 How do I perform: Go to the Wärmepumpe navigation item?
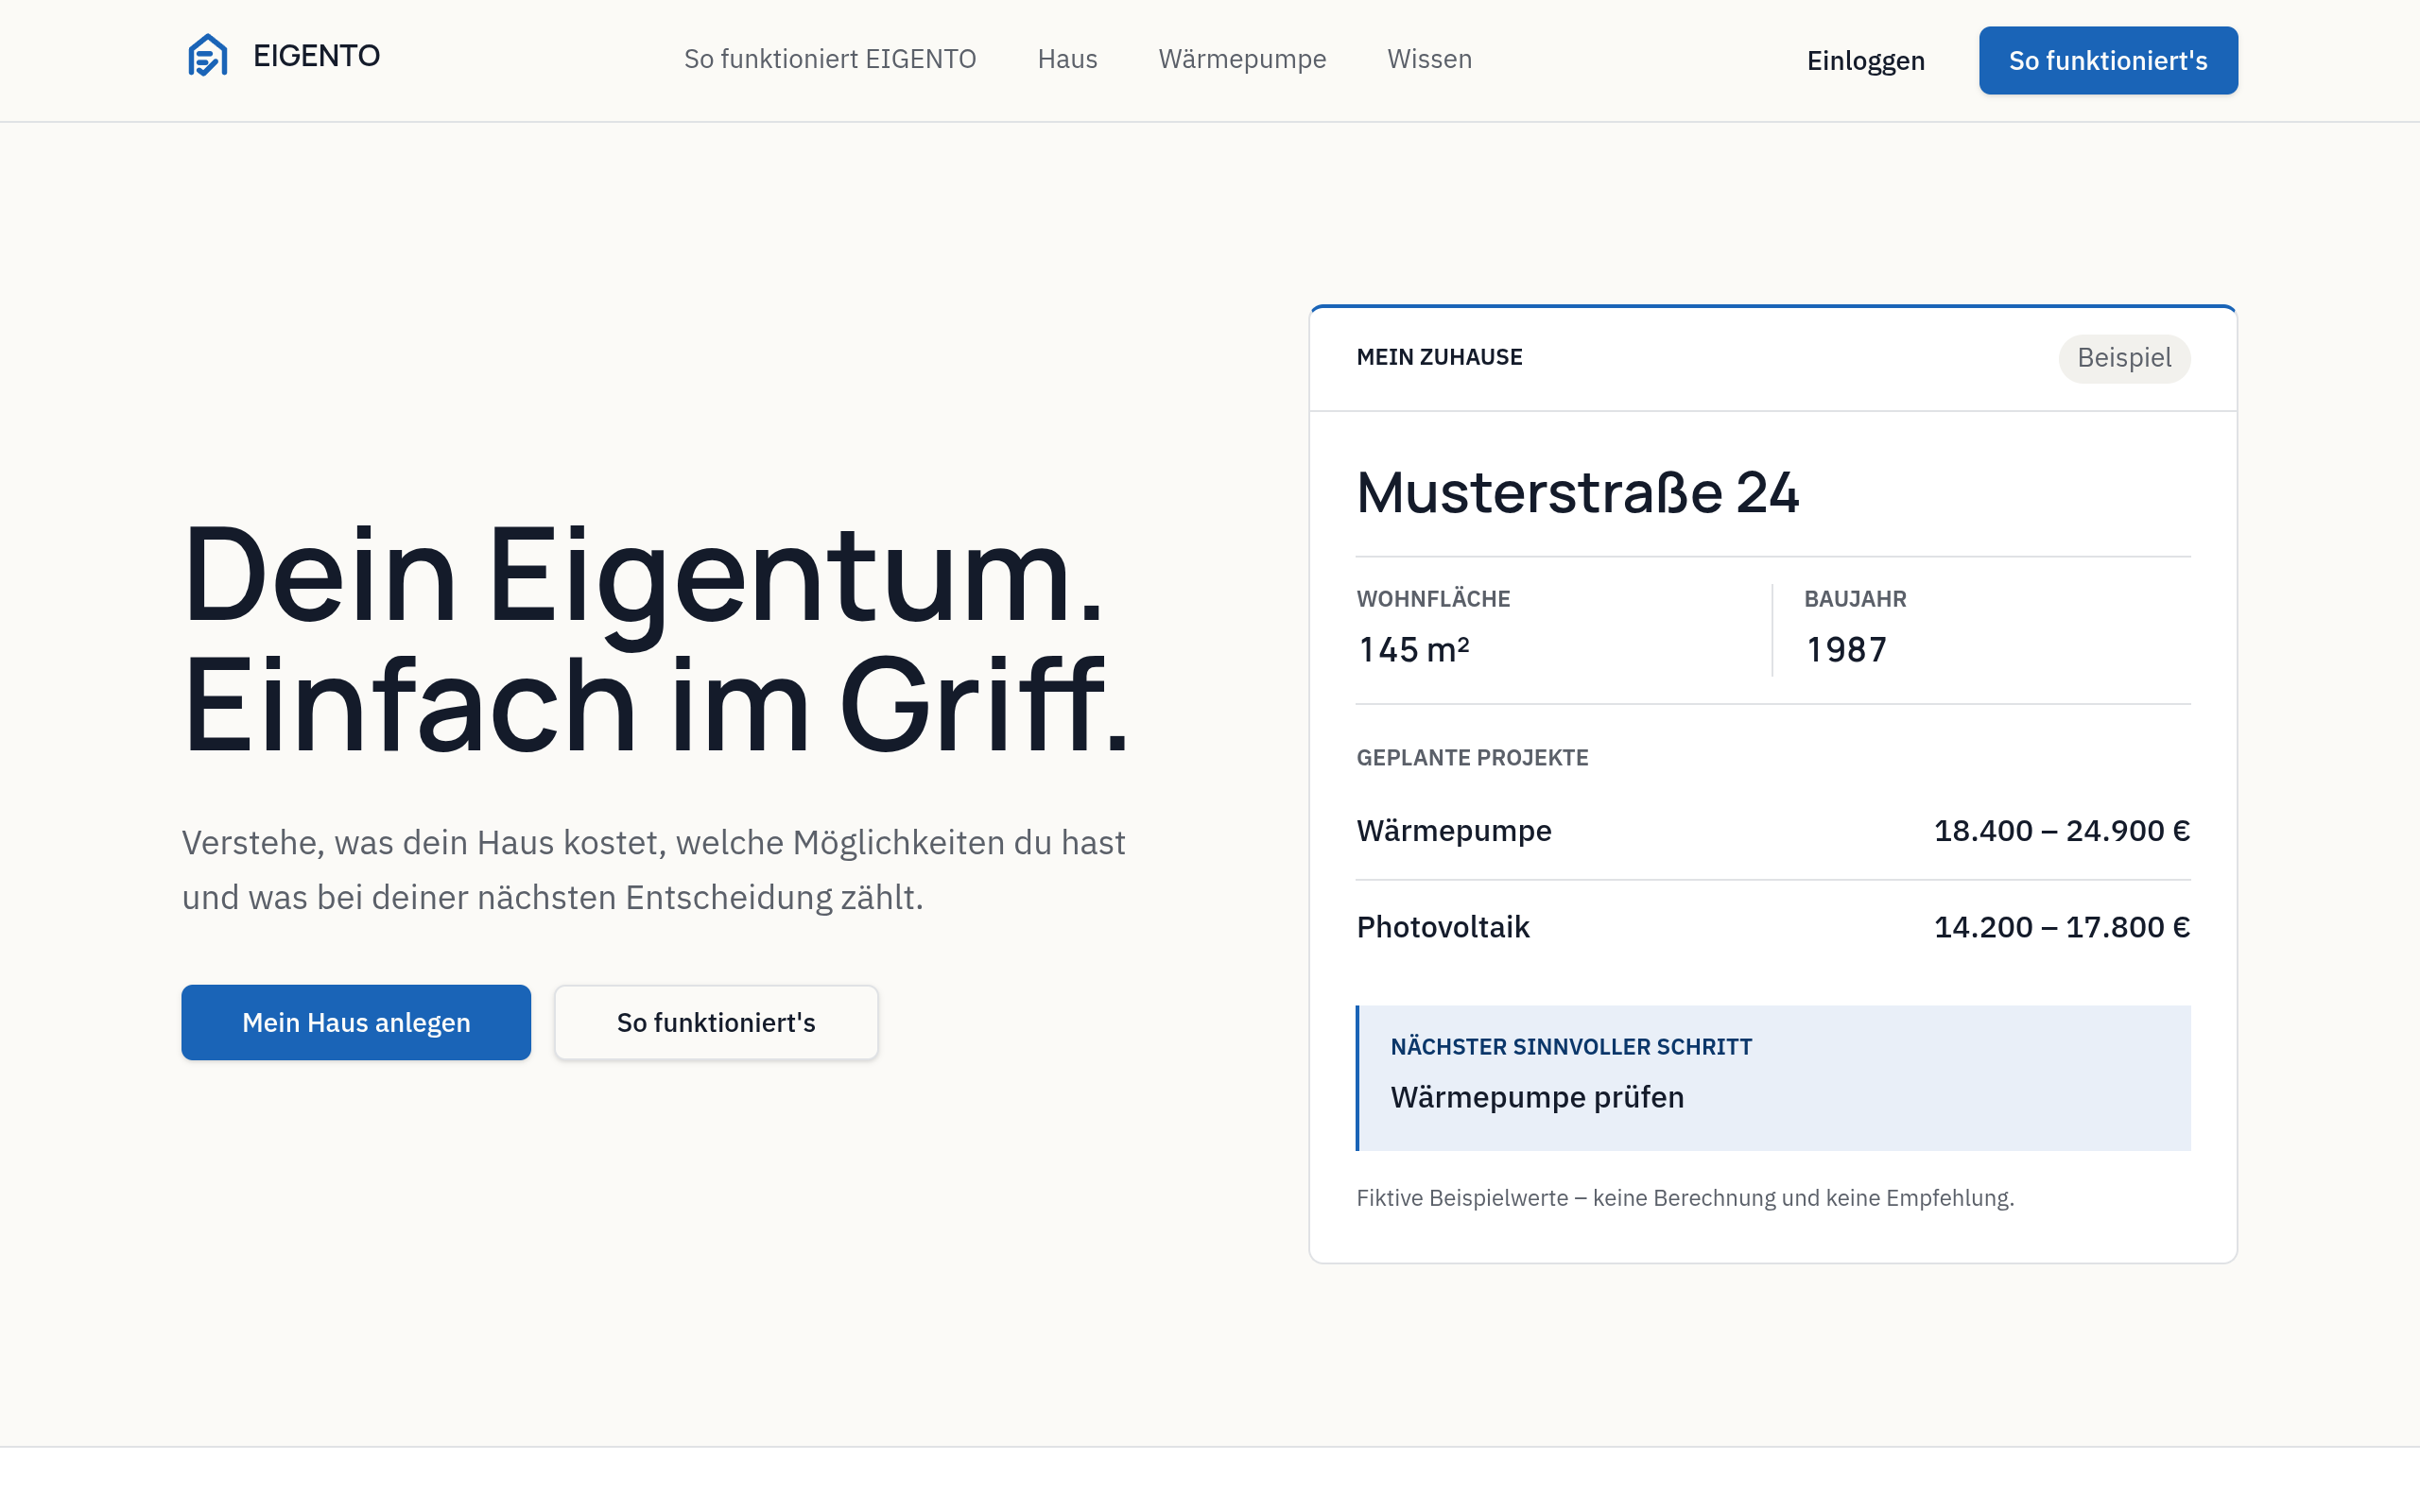click(1242, 59)
